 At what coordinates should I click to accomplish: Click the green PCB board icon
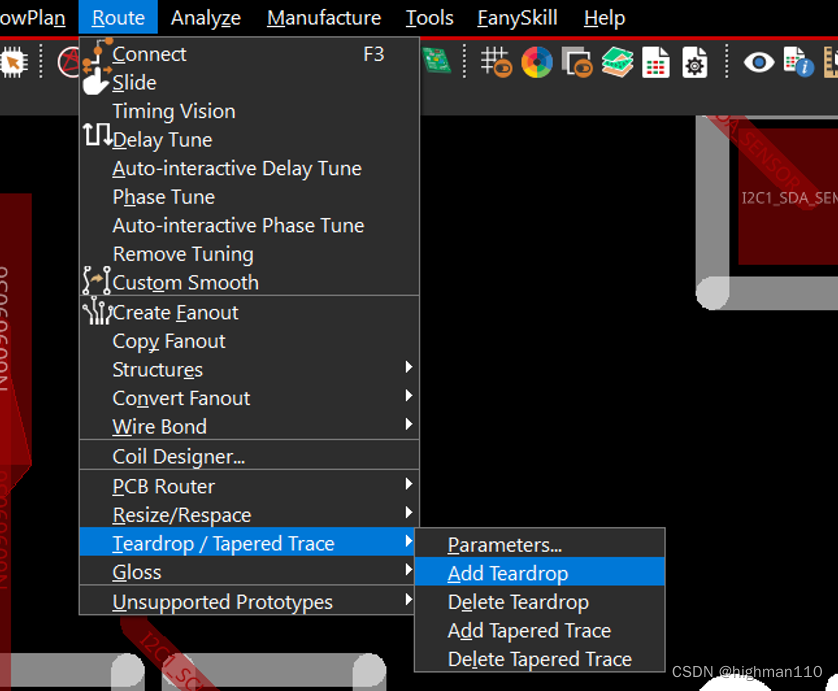[x=436, y=60]
